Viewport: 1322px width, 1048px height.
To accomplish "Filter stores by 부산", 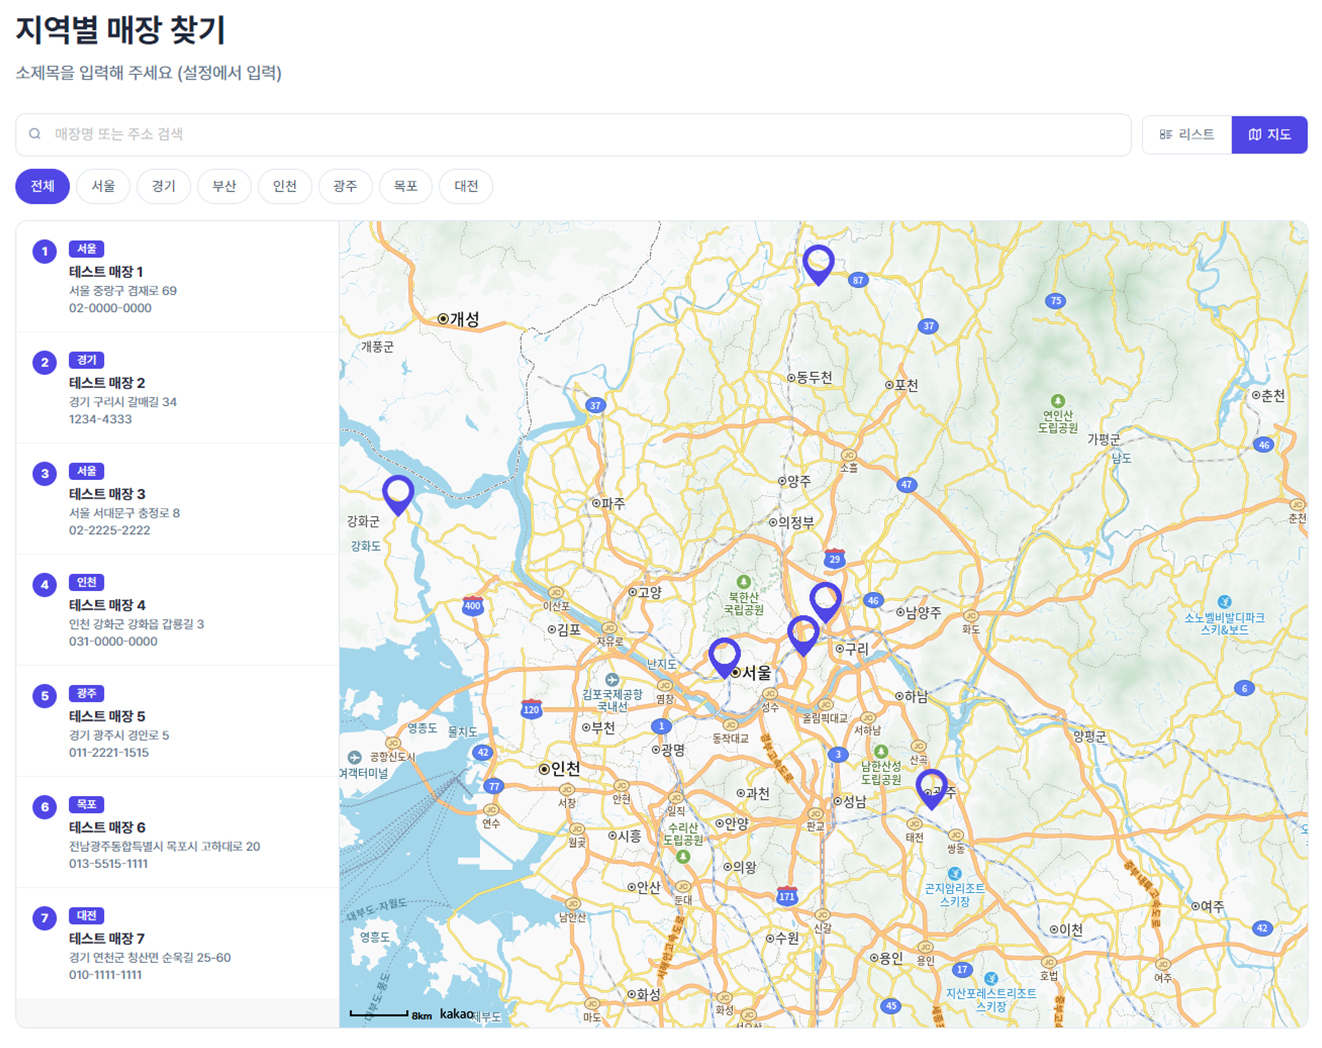I will point(224,186).
